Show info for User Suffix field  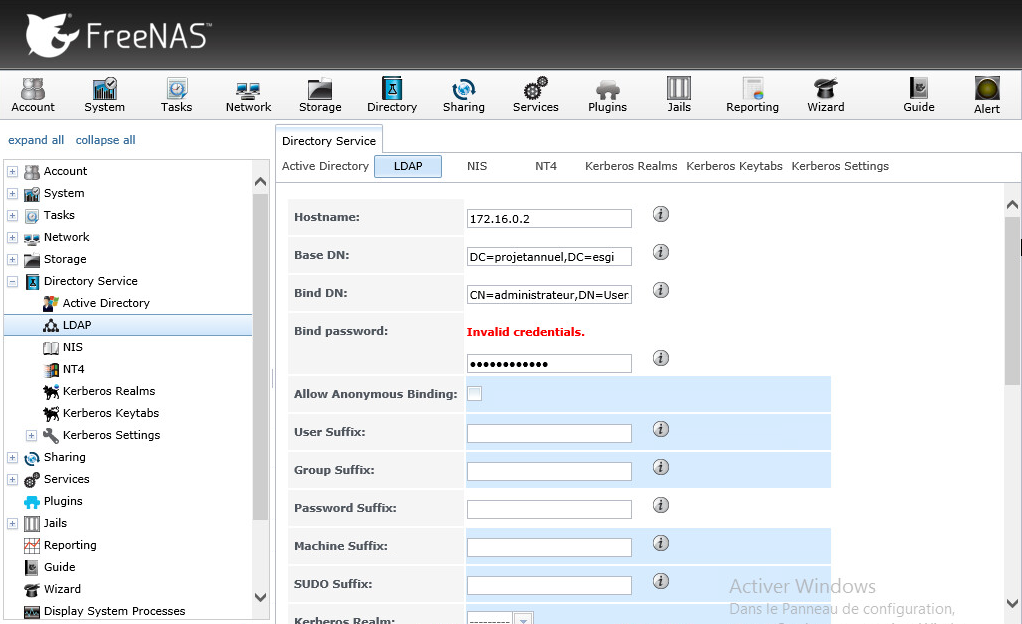(x=661, y=429)
